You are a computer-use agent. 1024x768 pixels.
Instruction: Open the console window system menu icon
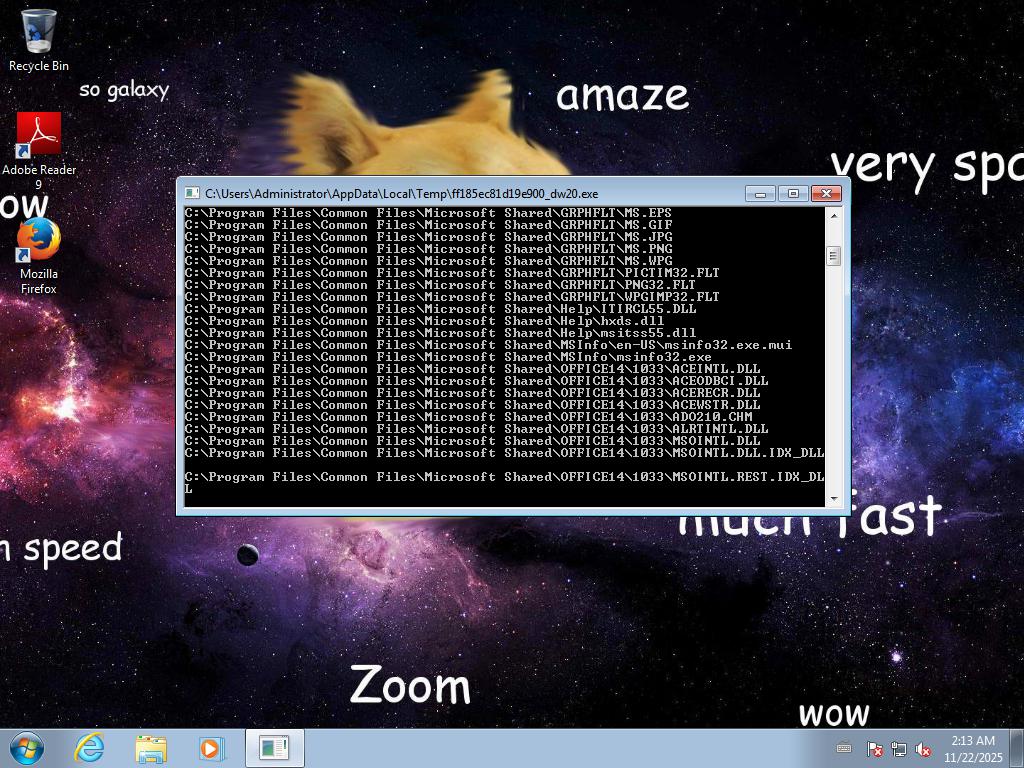coord(192,194)
